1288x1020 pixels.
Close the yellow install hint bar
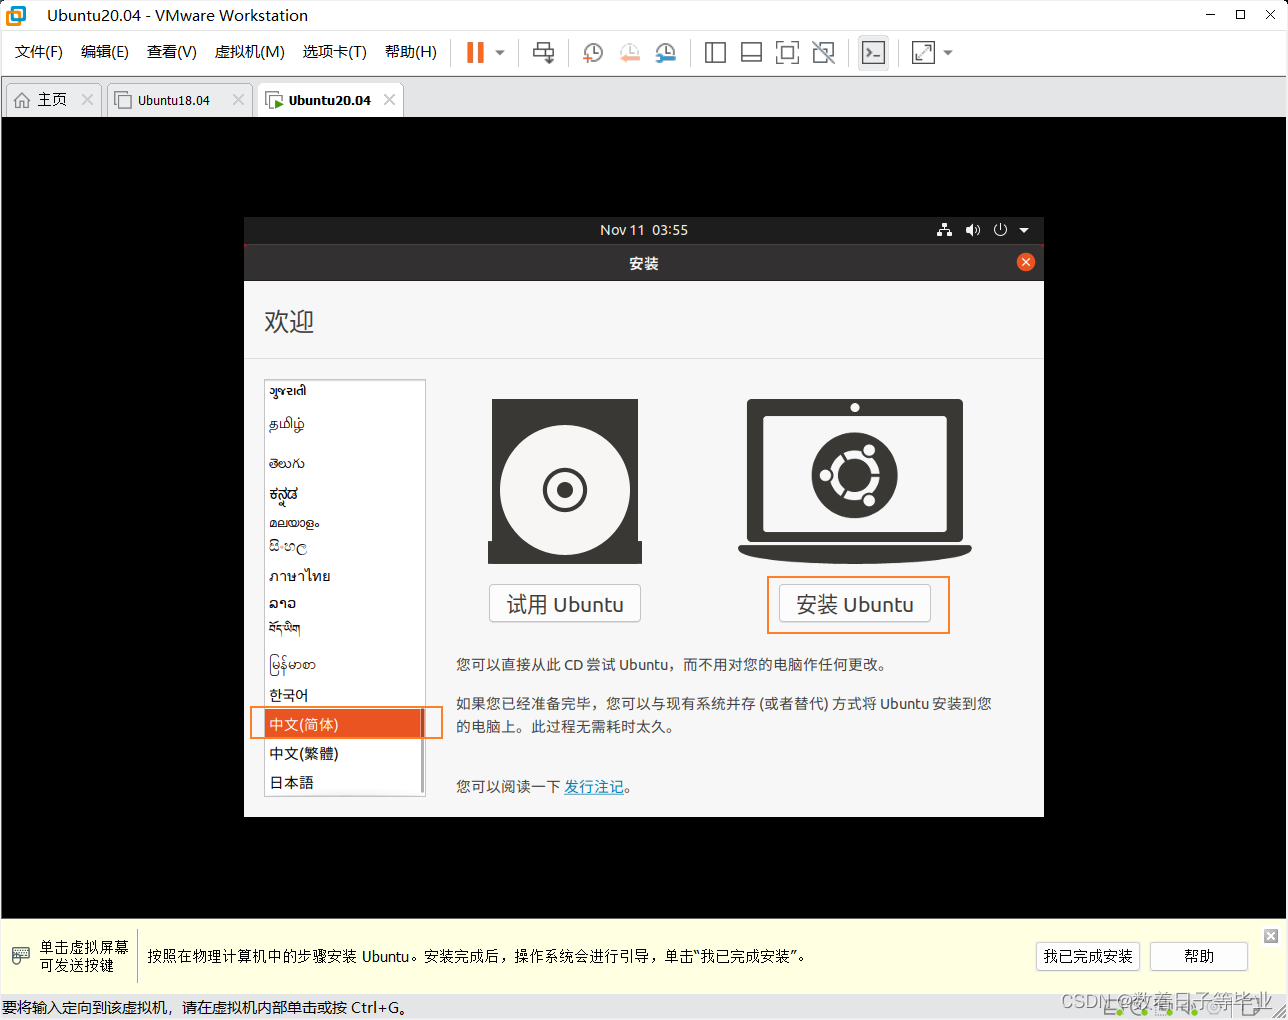click(x=1271, y=936)
